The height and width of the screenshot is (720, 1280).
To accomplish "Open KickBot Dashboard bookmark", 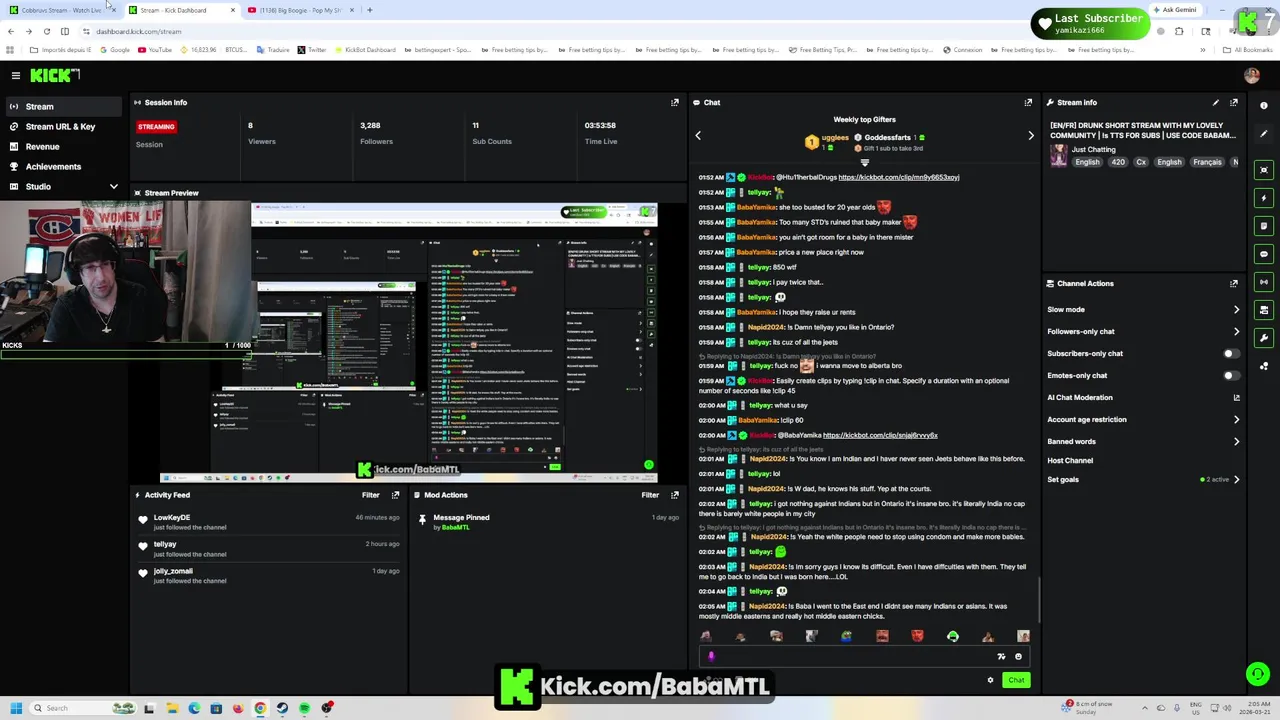I will click(366, 49).
